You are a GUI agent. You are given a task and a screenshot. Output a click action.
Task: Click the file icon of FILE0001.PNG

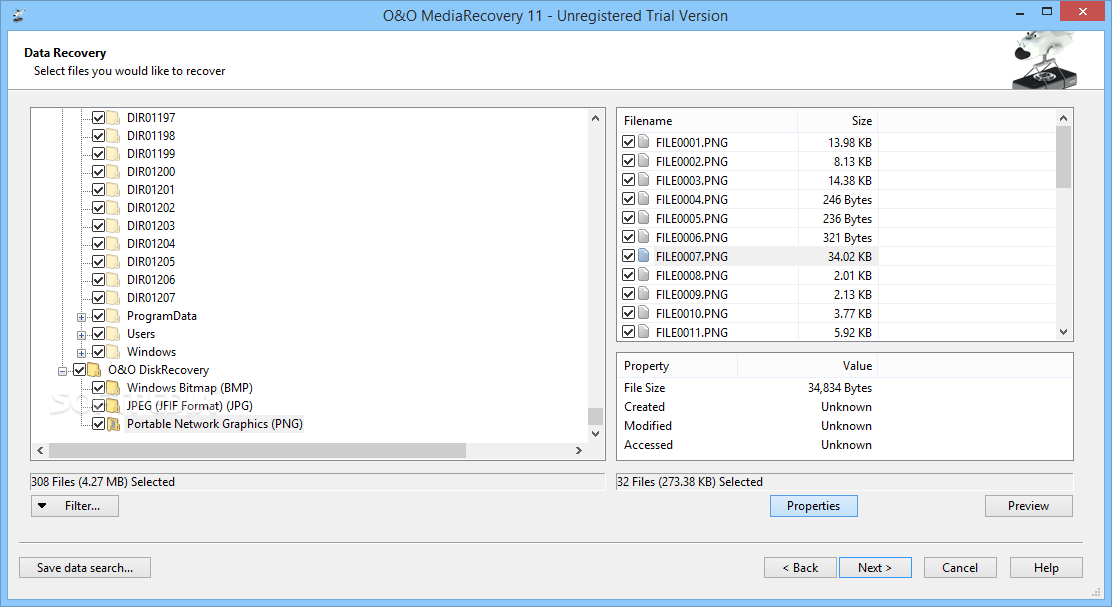pyautogui.click(x=644, y=142)
